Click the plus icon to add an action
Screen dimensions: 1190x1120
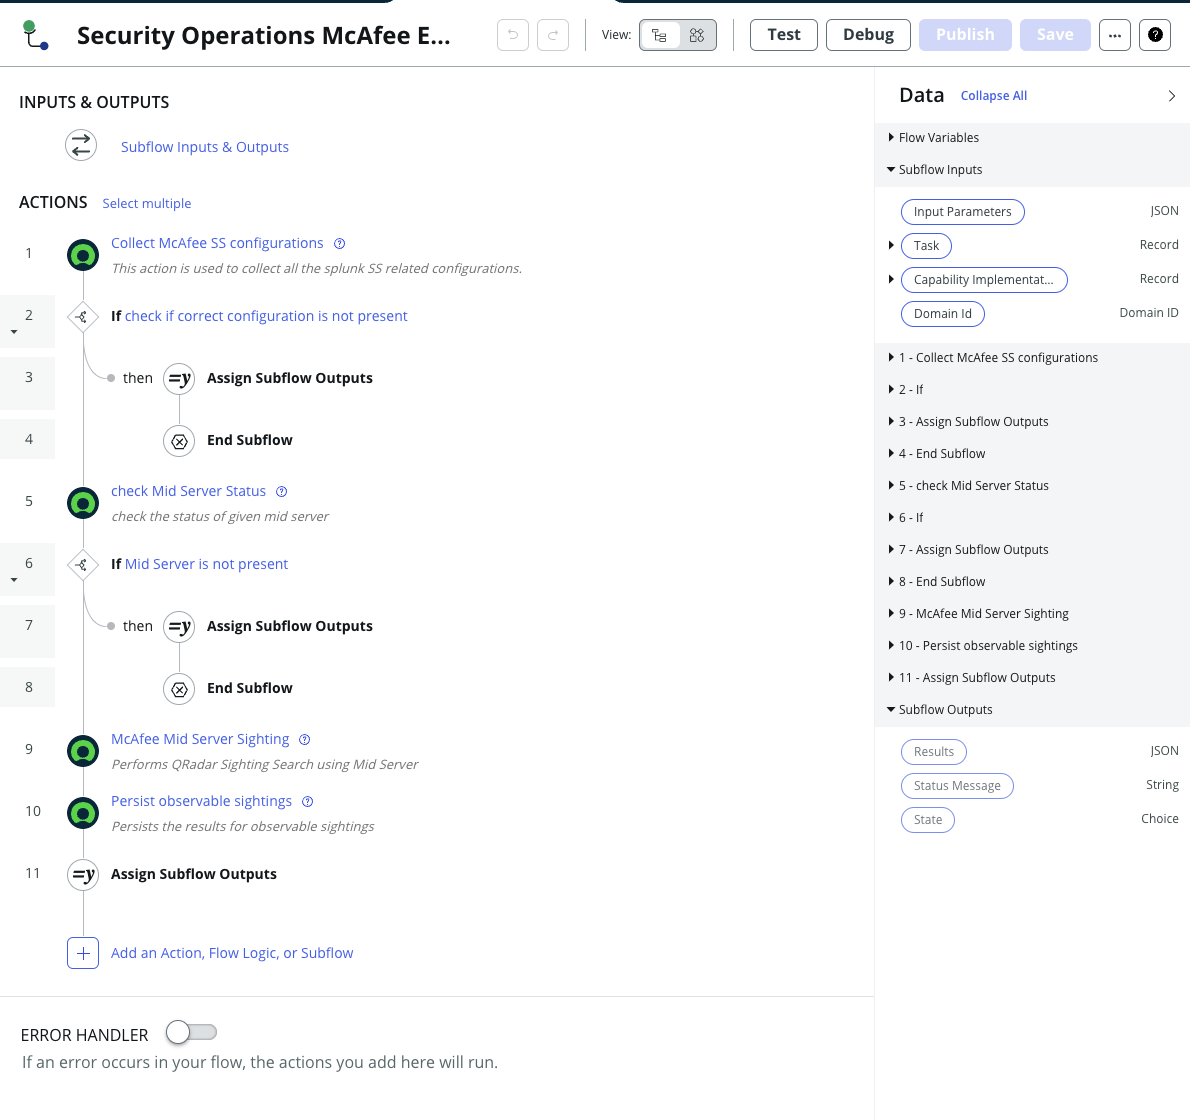(83, 953)
